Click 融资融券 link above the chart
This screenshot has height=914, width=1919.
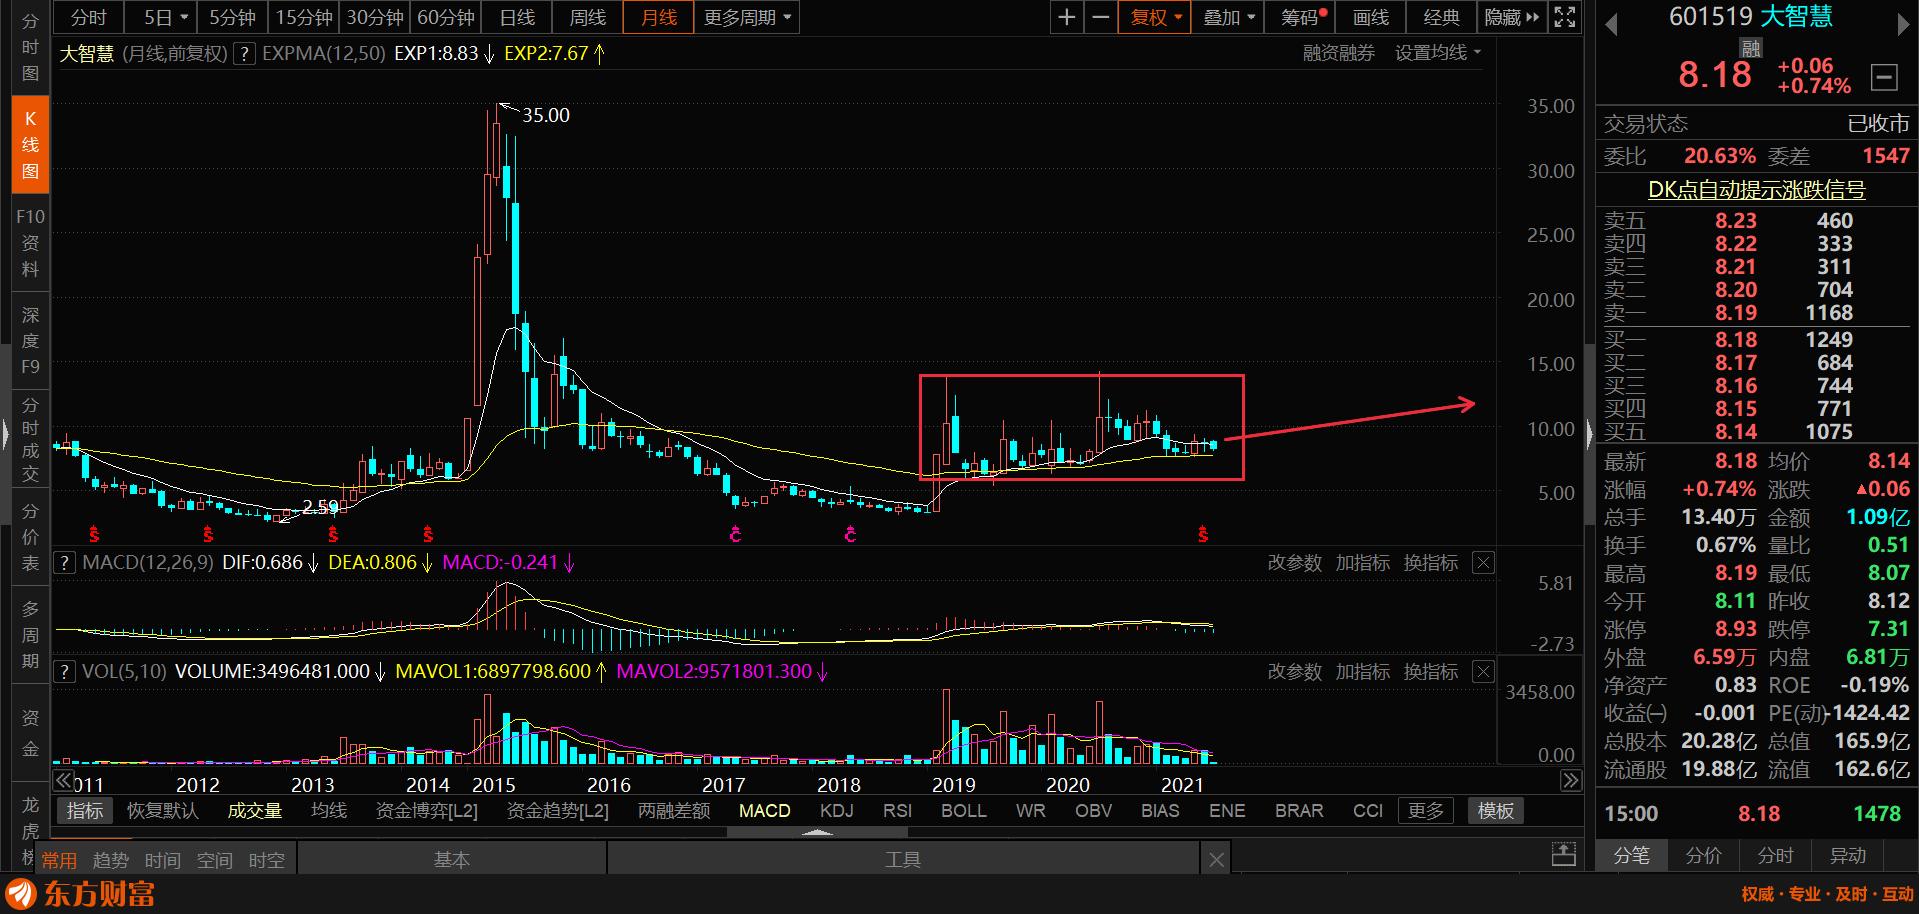[1338, 54]
